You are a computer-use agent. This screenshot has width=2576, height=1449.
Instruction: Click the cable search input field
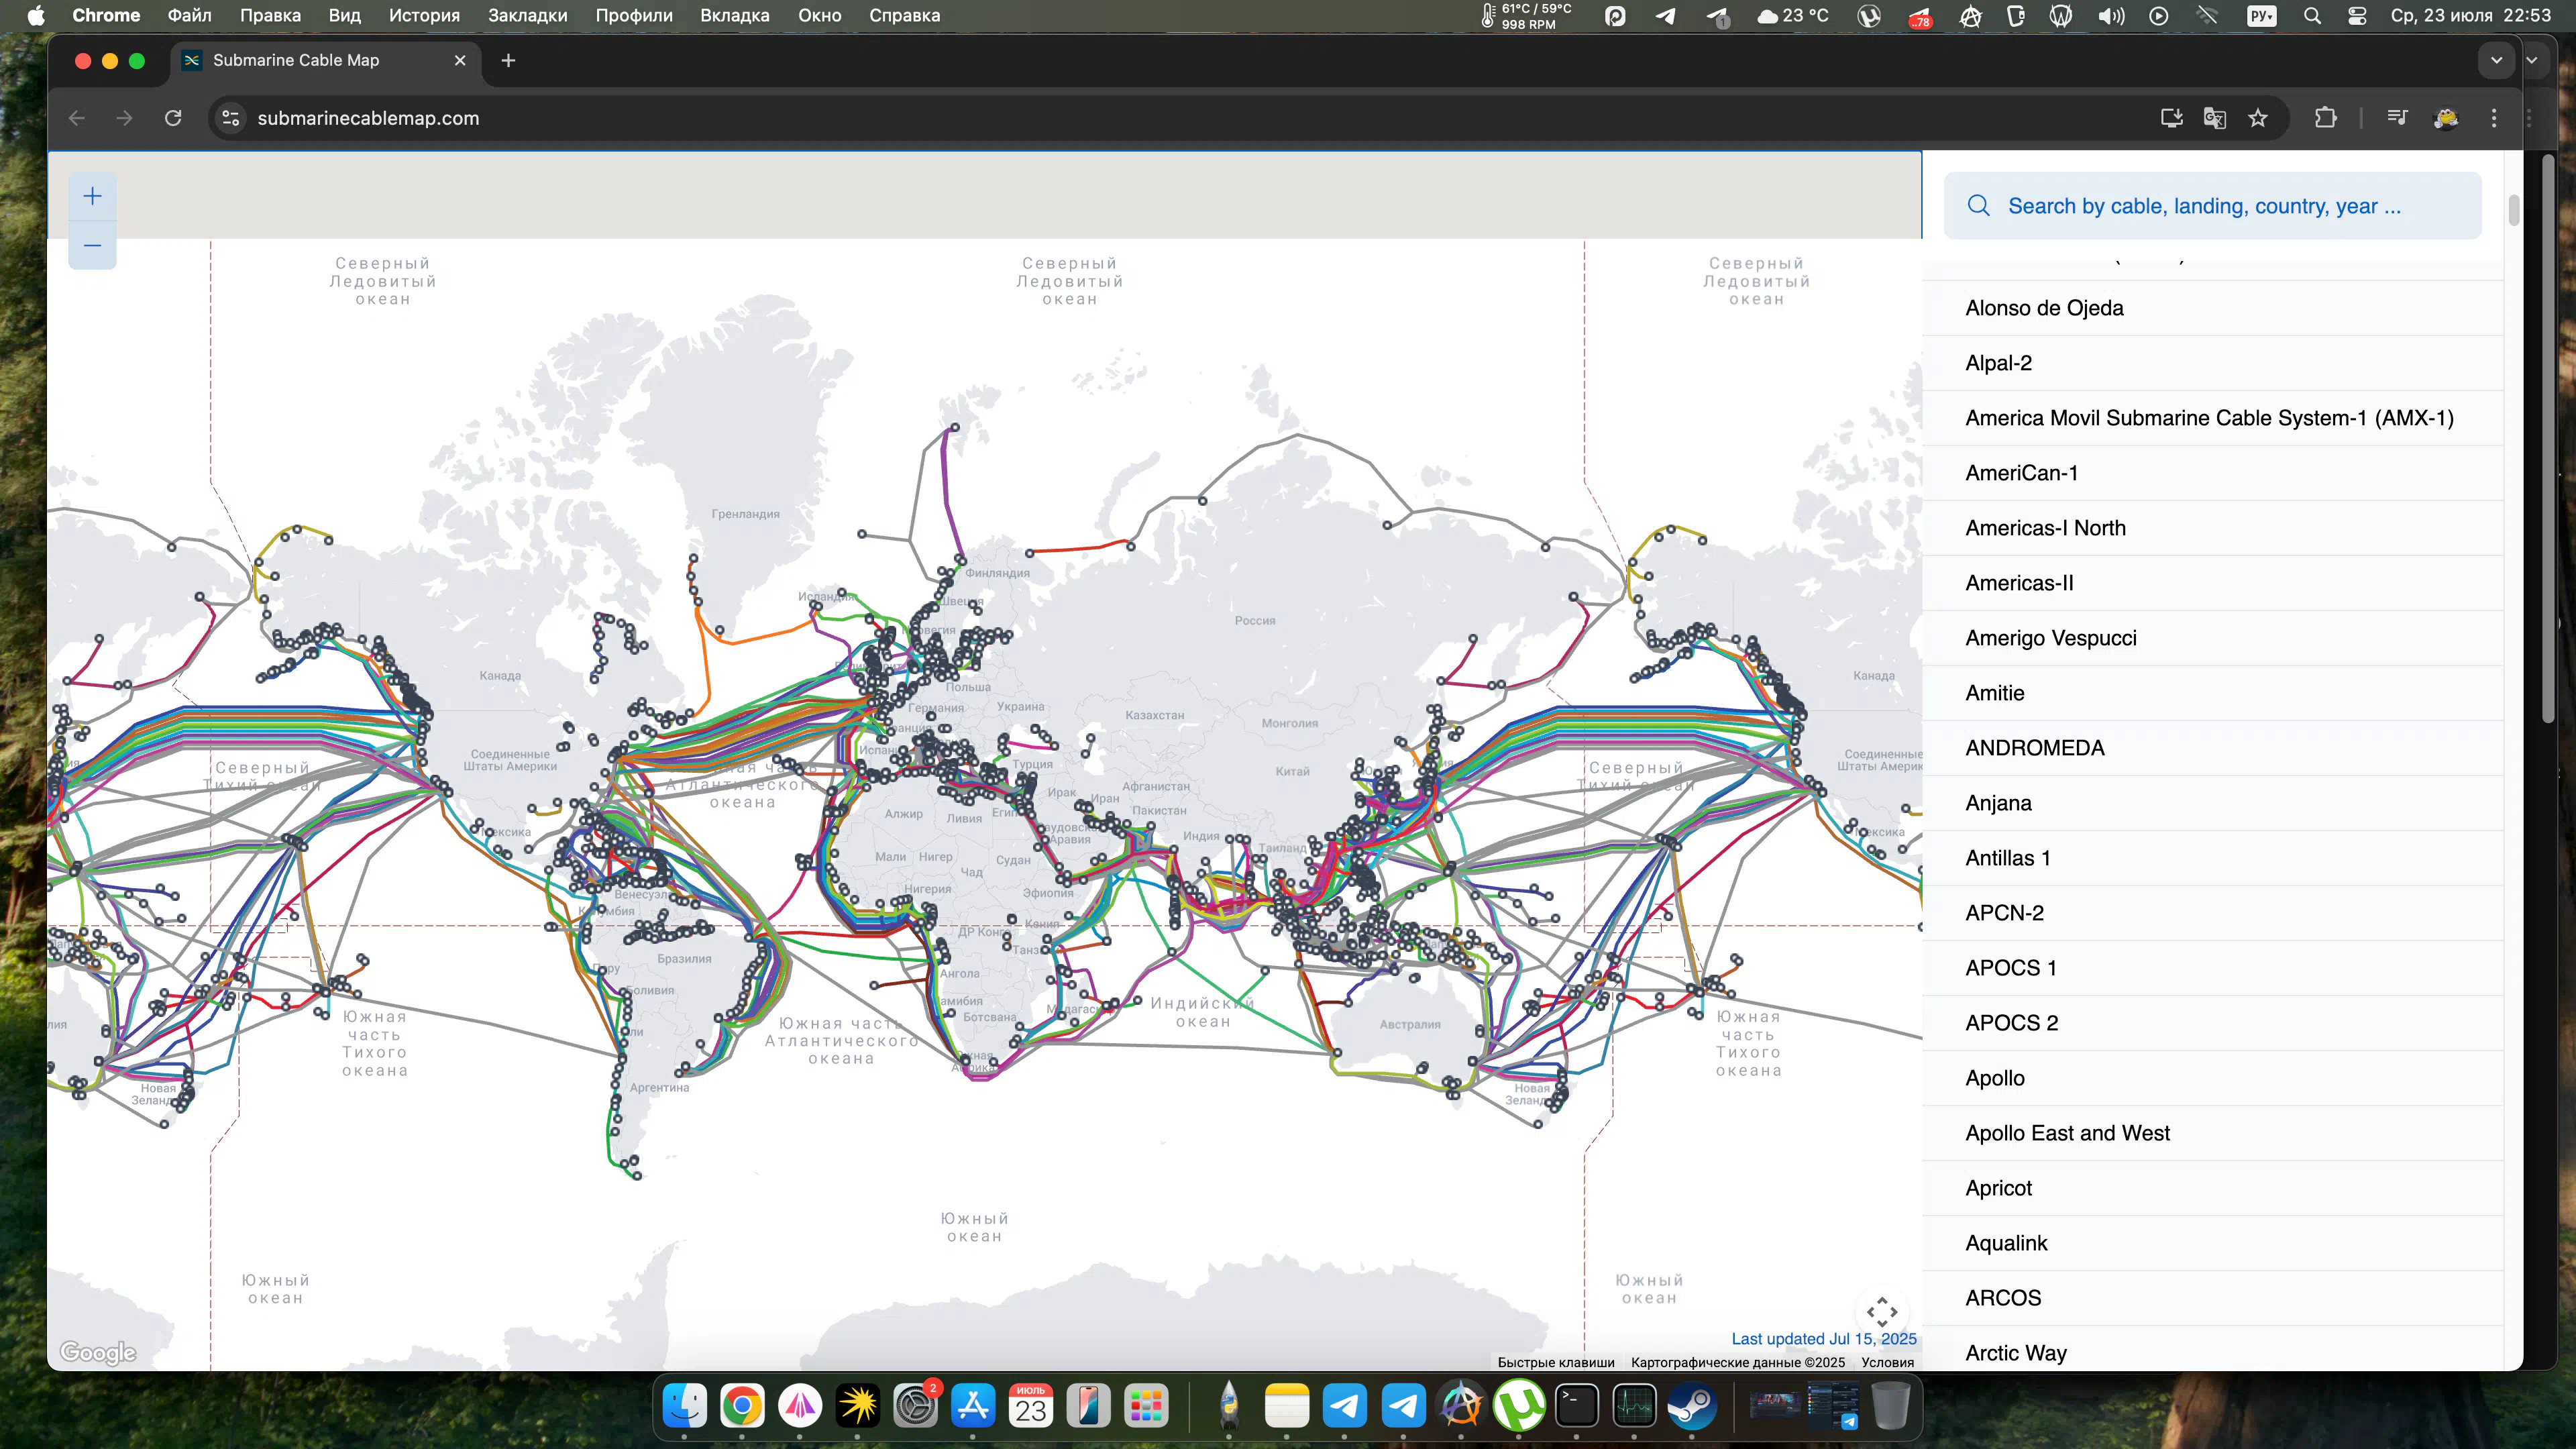(x=2212, y=205)
